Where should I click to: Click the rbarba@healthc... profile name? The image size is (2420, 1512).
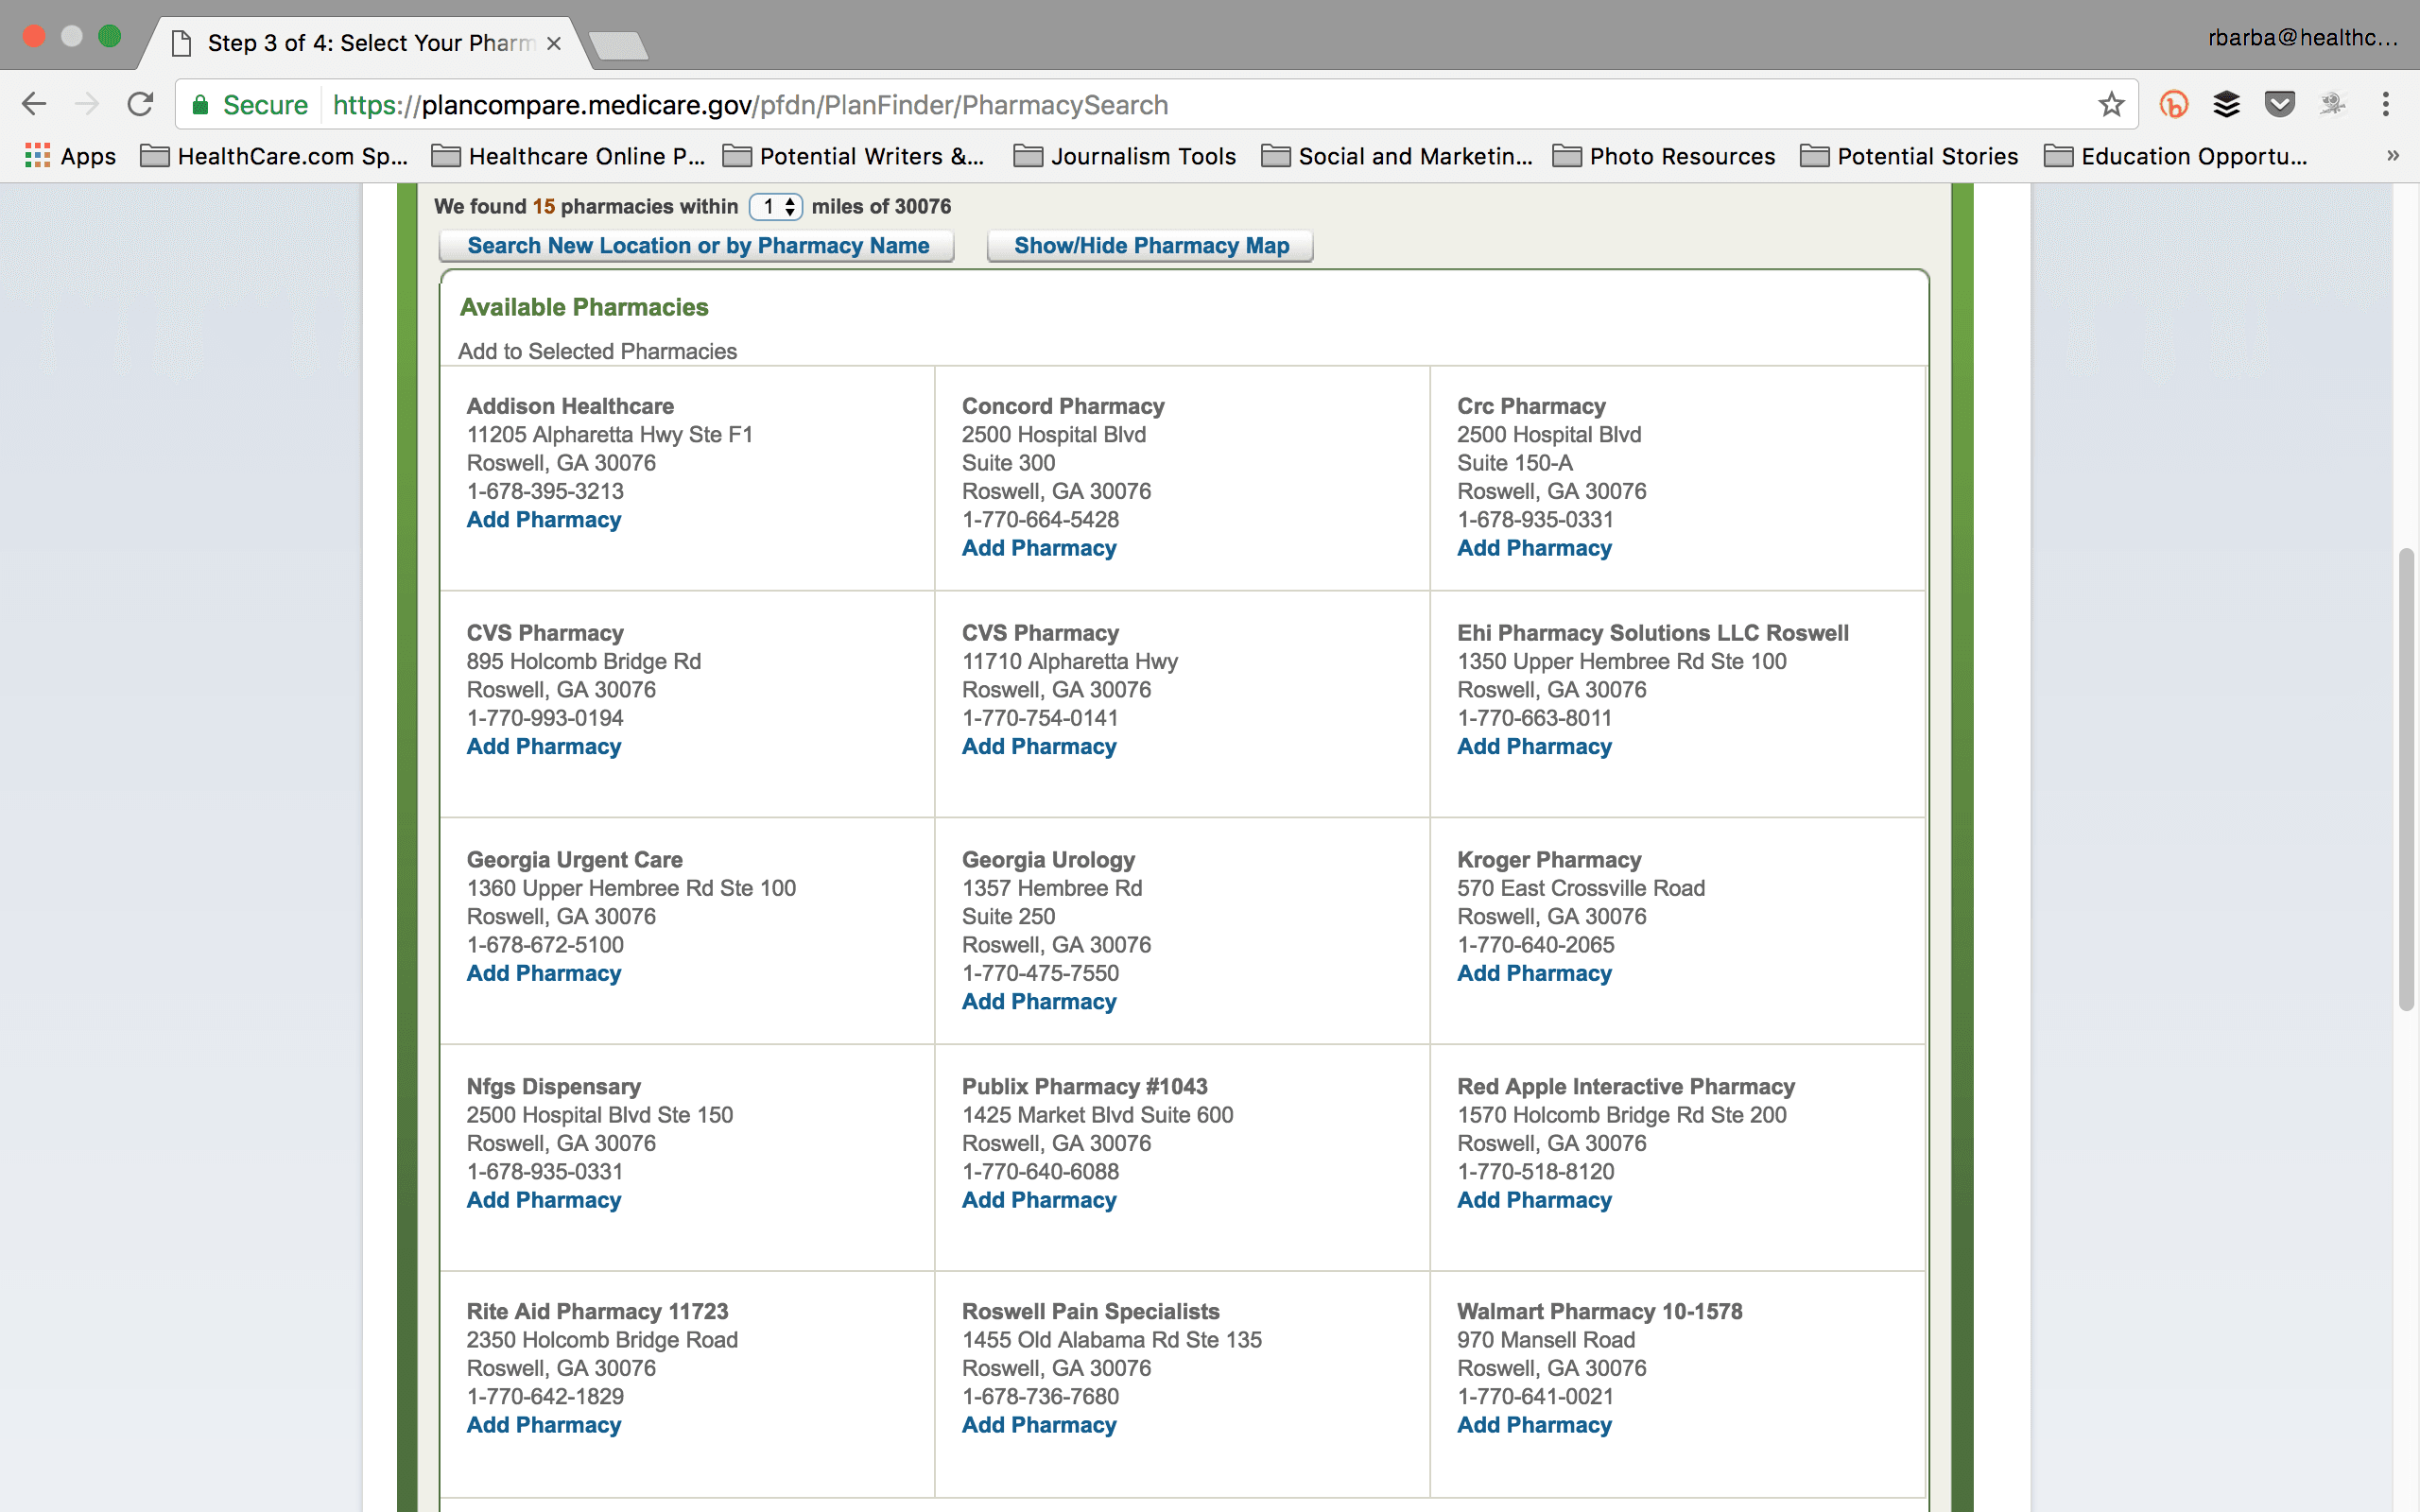(x=2302, y=38)
